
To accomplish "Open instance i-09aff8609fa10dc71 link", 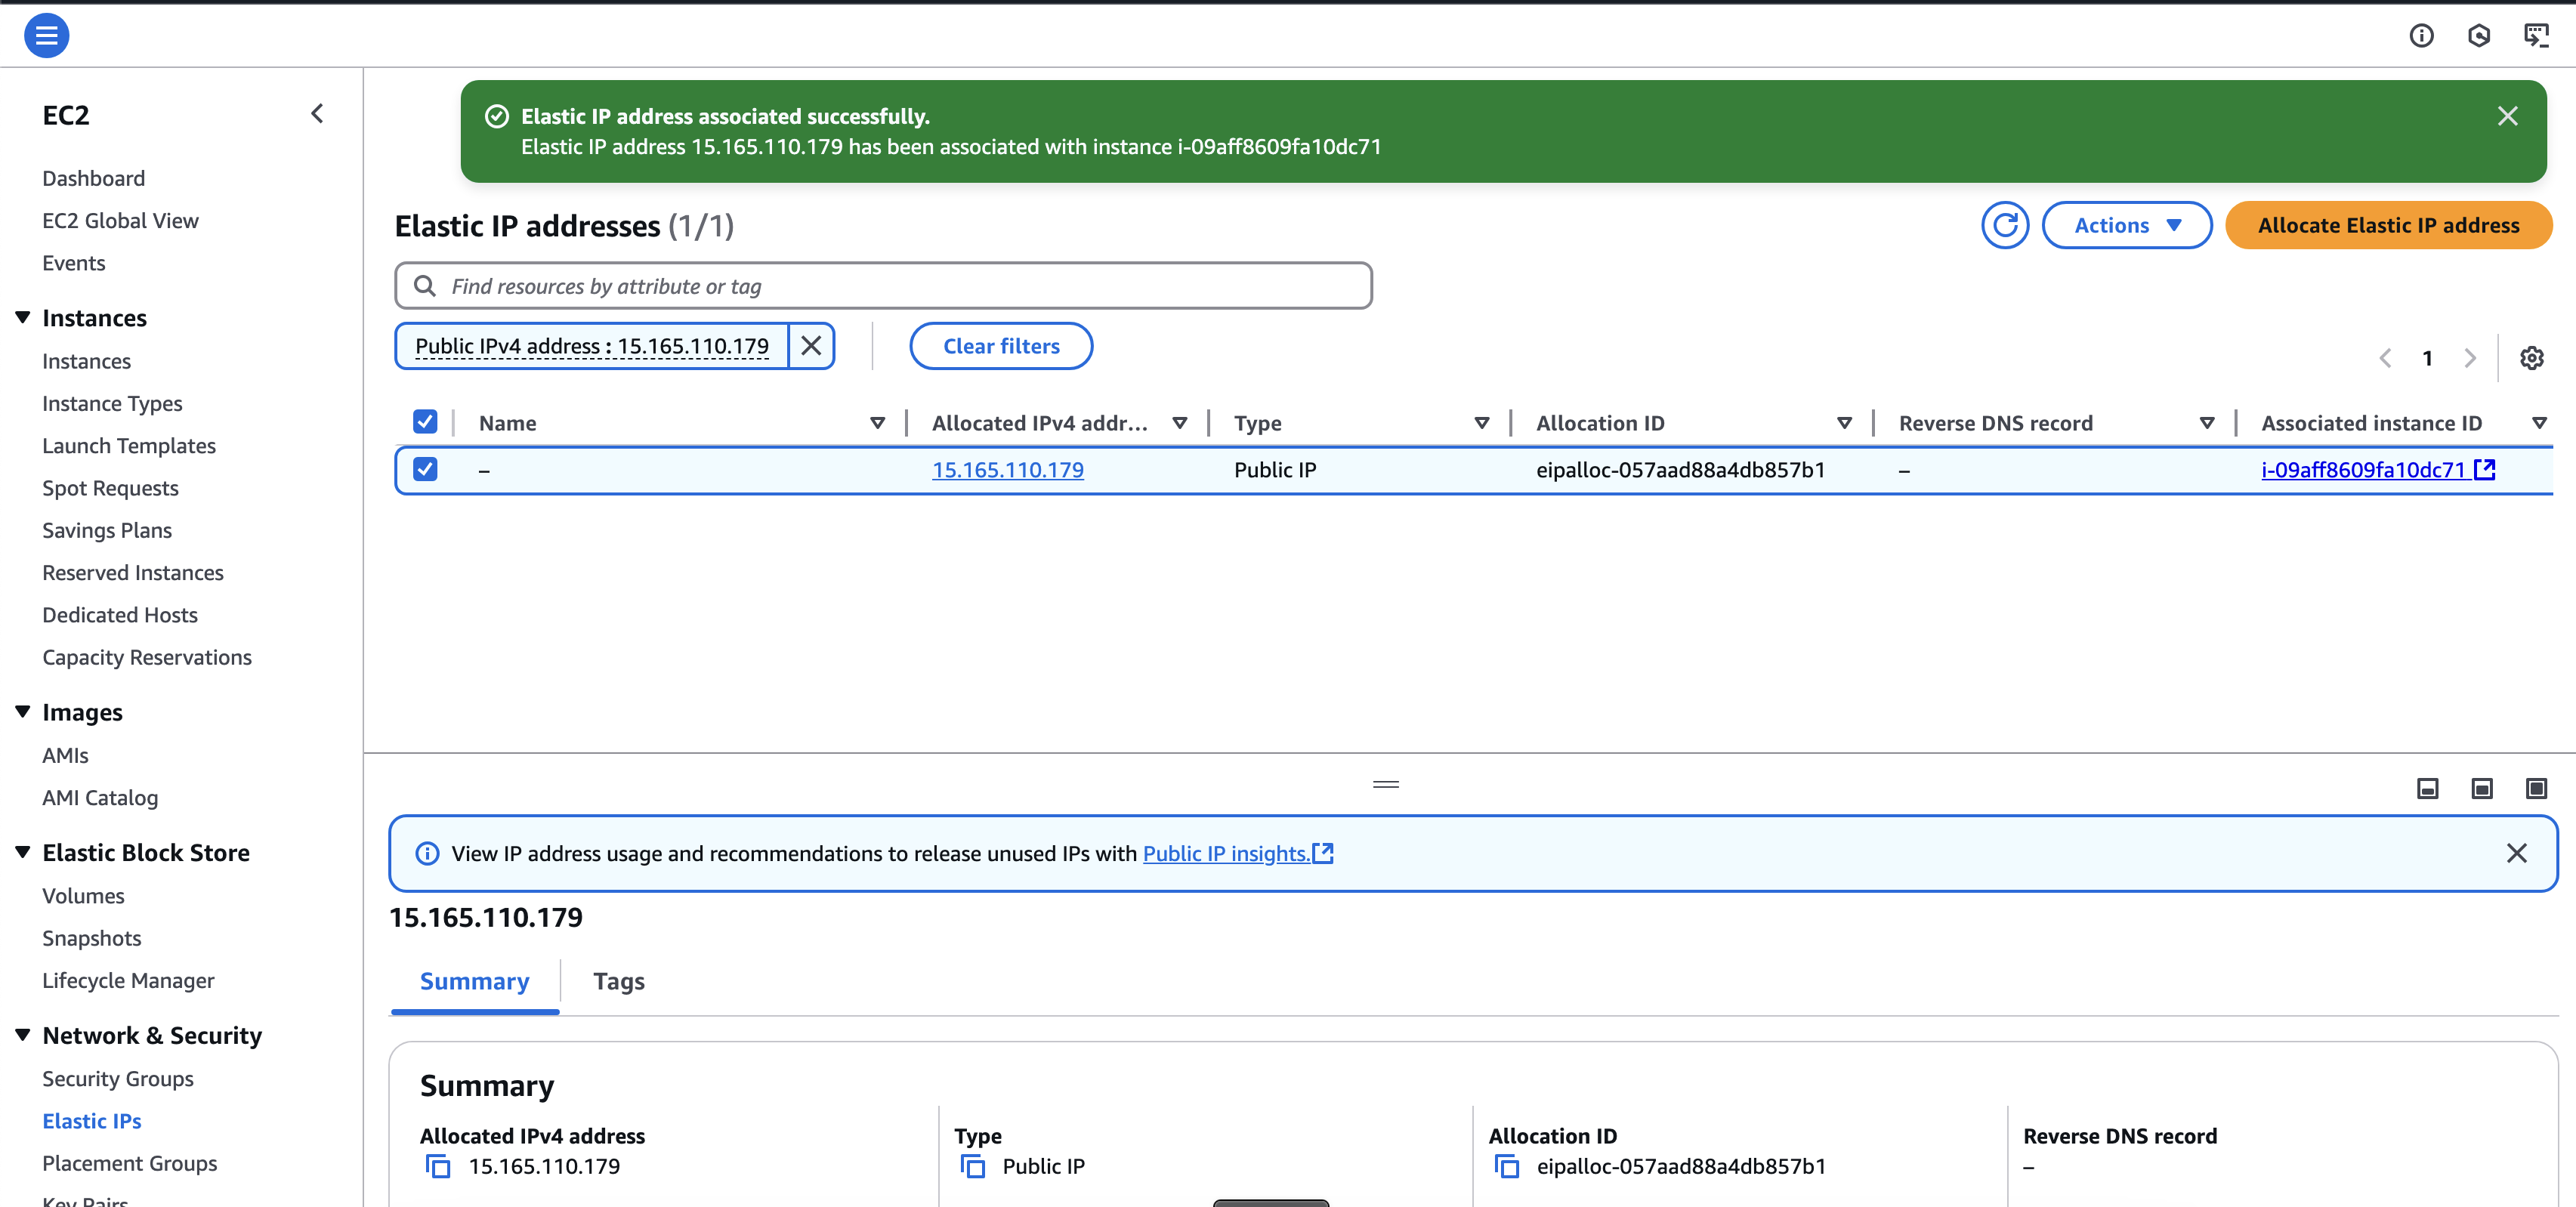I will (x=2363, y=470).
